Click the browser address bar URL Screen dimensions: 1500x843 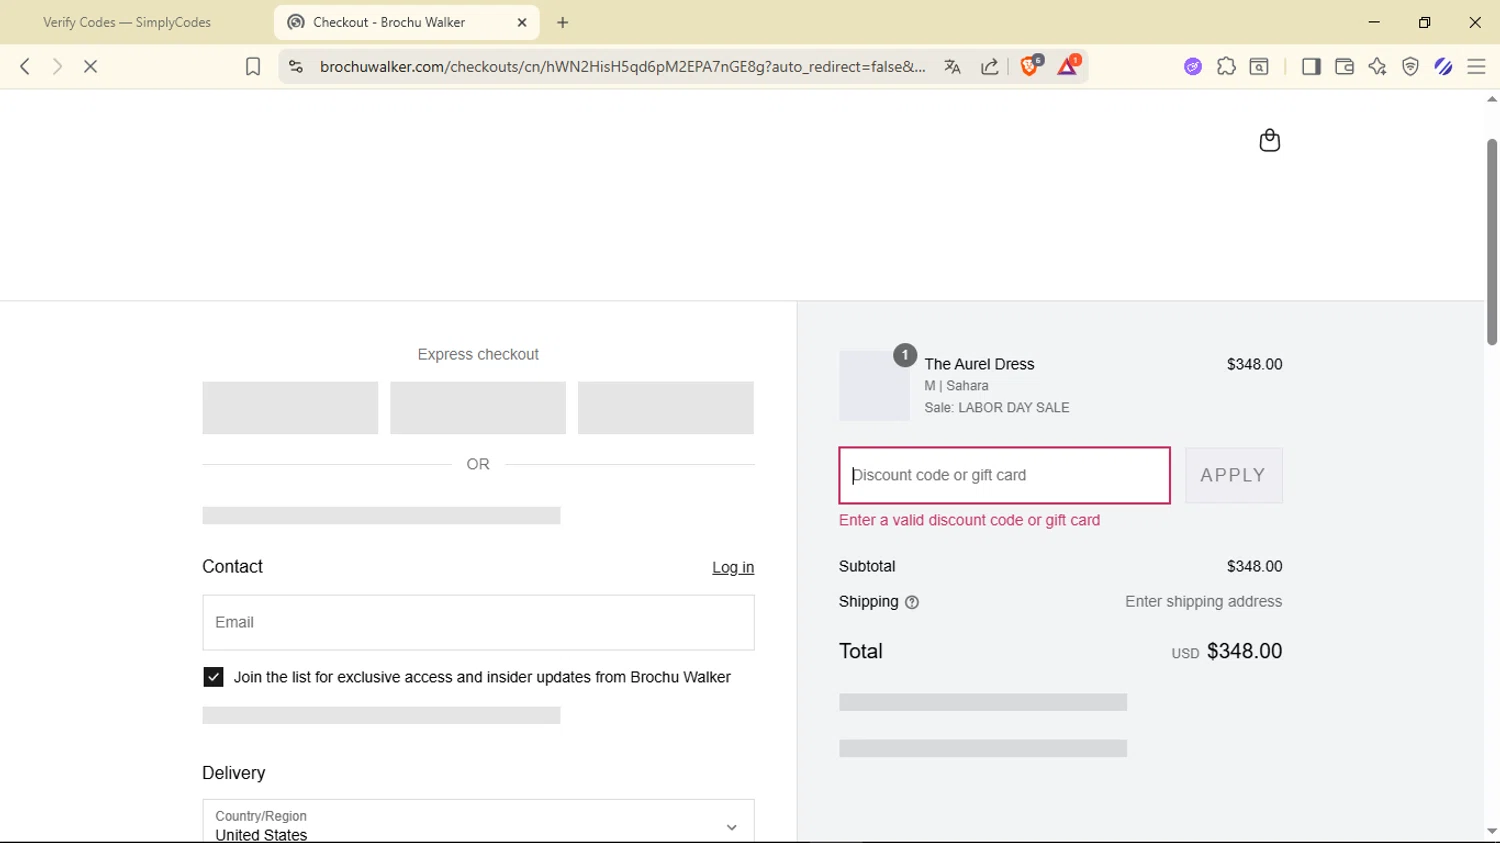[x=622, y=67]
